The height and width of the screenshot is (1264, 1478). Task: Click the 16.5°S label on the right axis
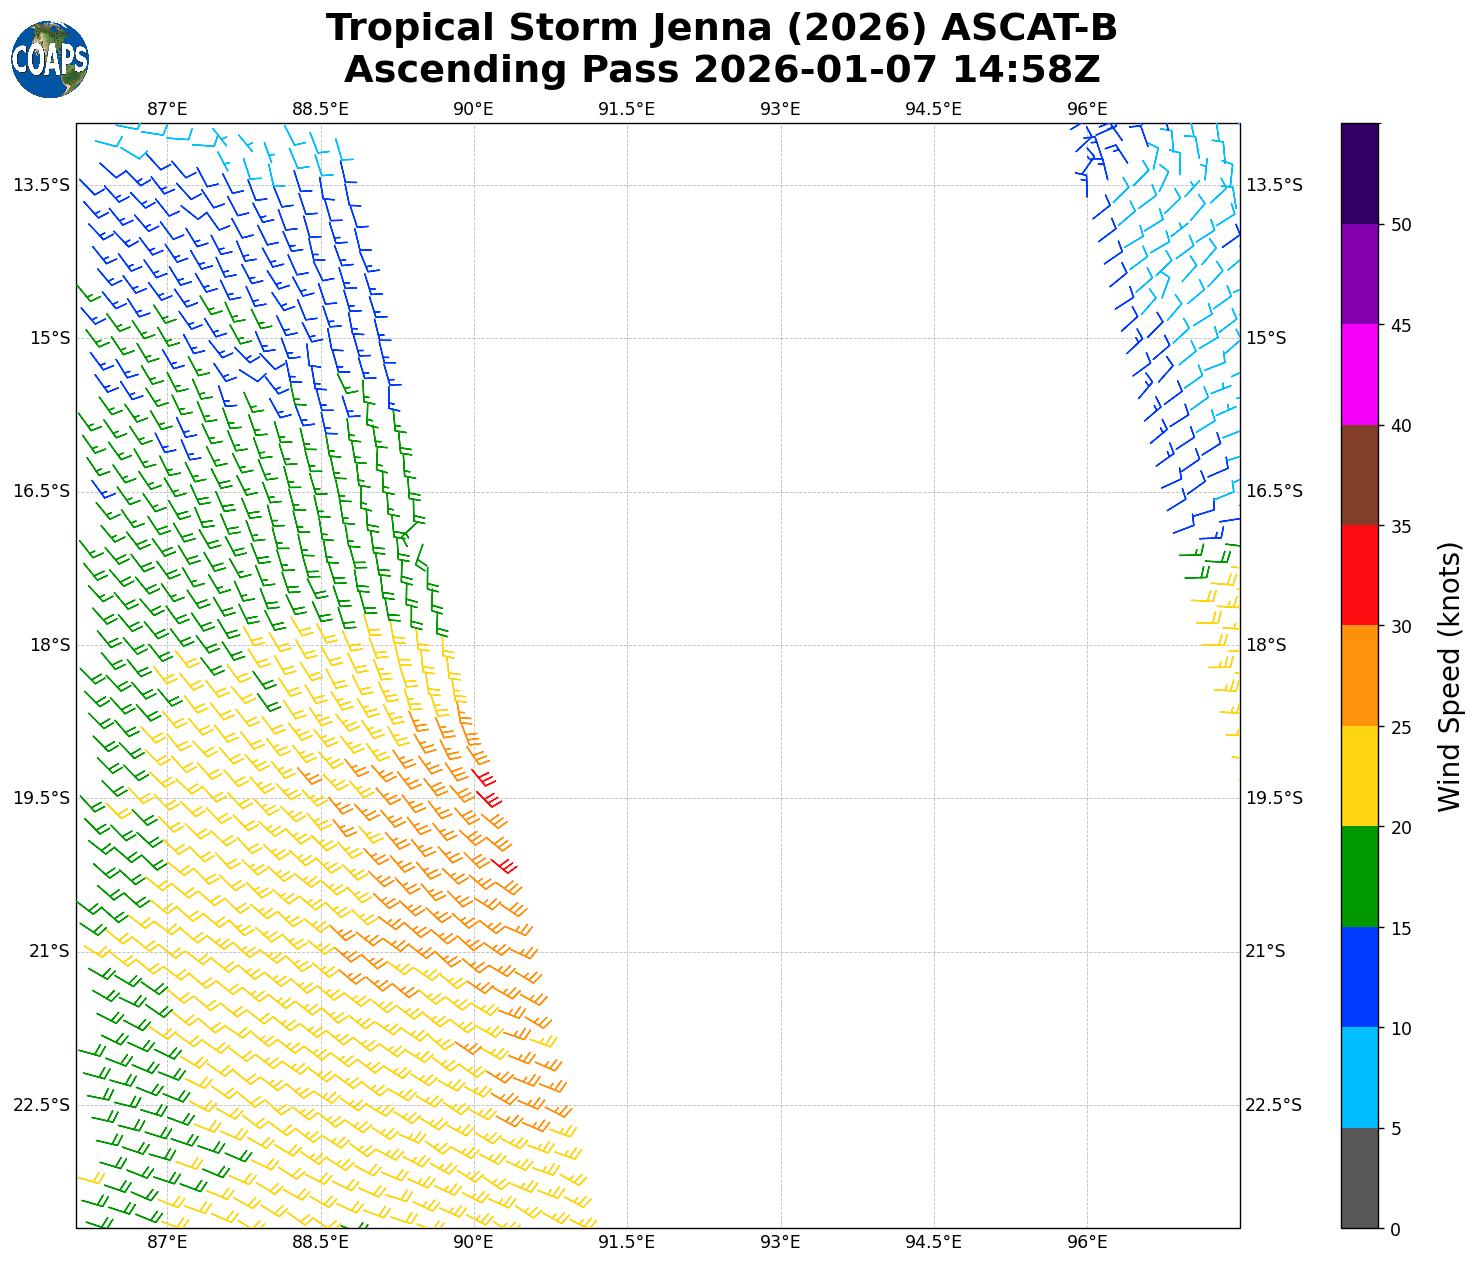1273,491
